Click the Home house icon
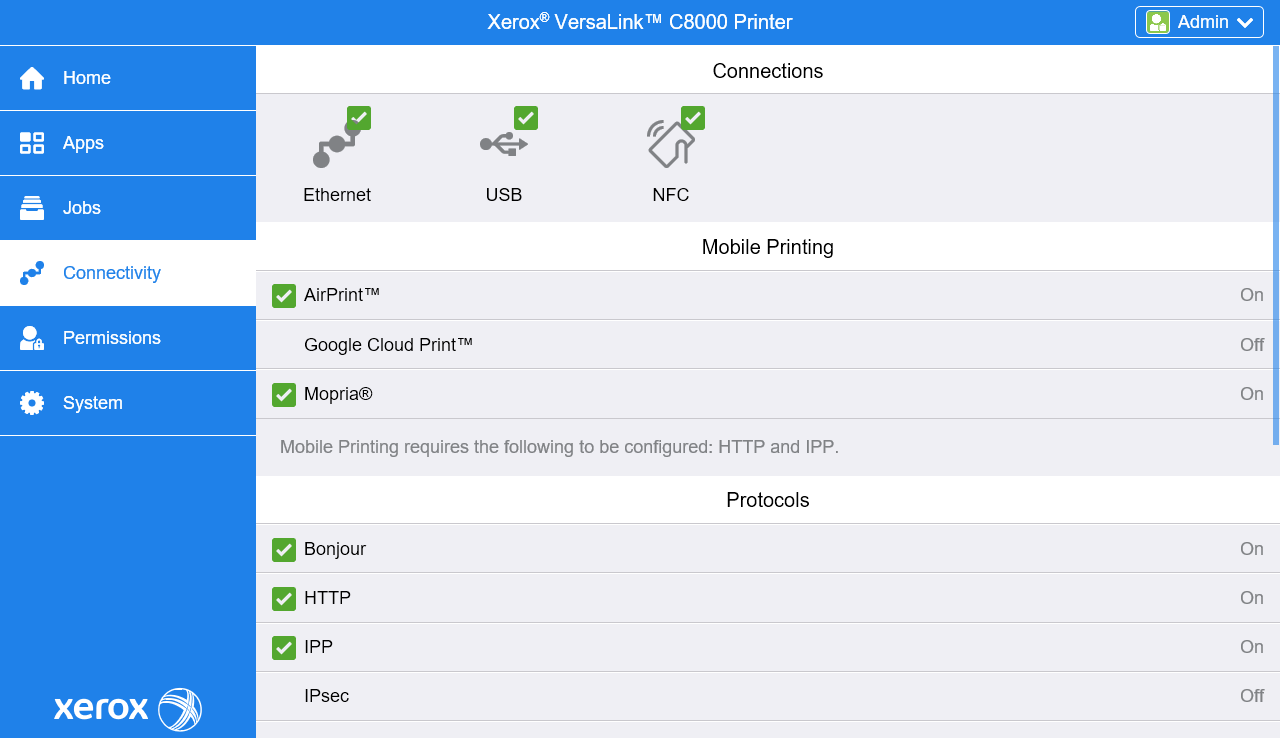1280x738 pixels. (32, 78)
